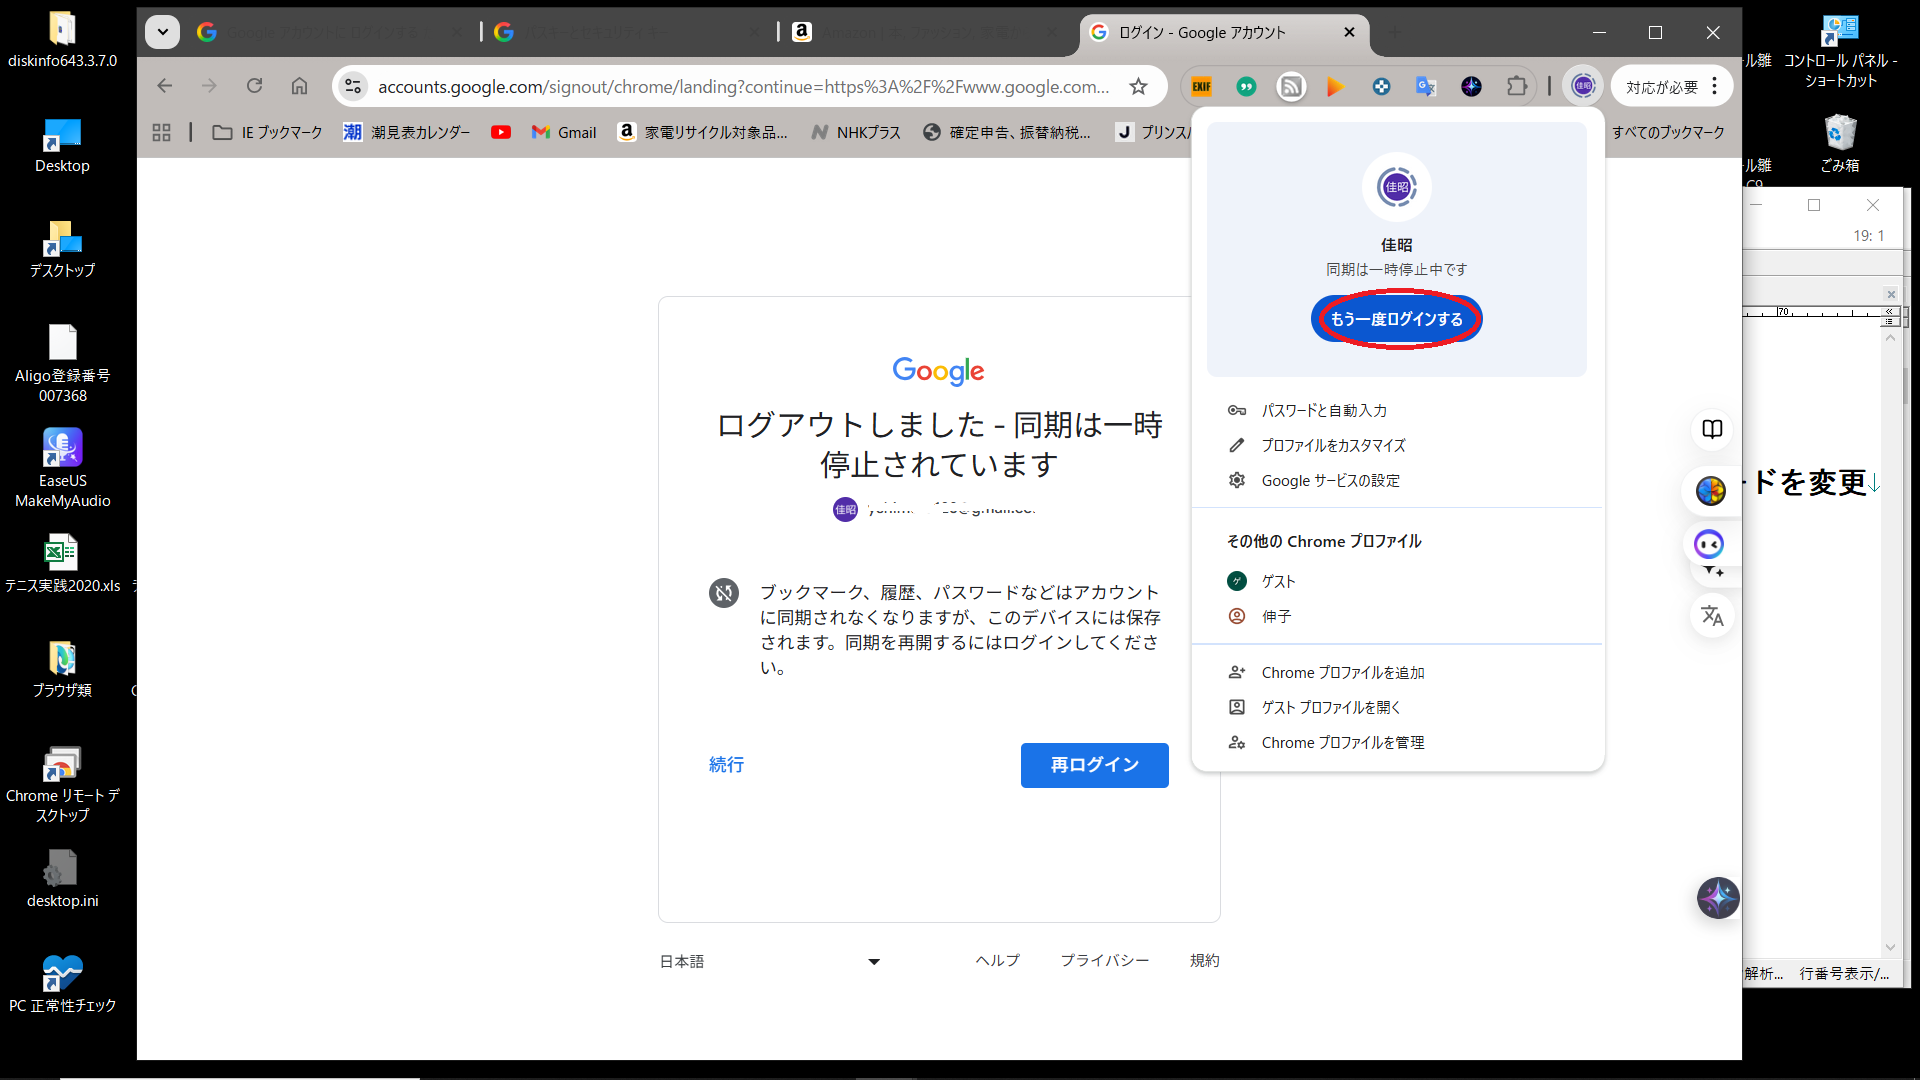Open the Extensions puzzle-piece menu
The height and width of the screenshot is (1080, 1920).
[x=1516, y=87]
